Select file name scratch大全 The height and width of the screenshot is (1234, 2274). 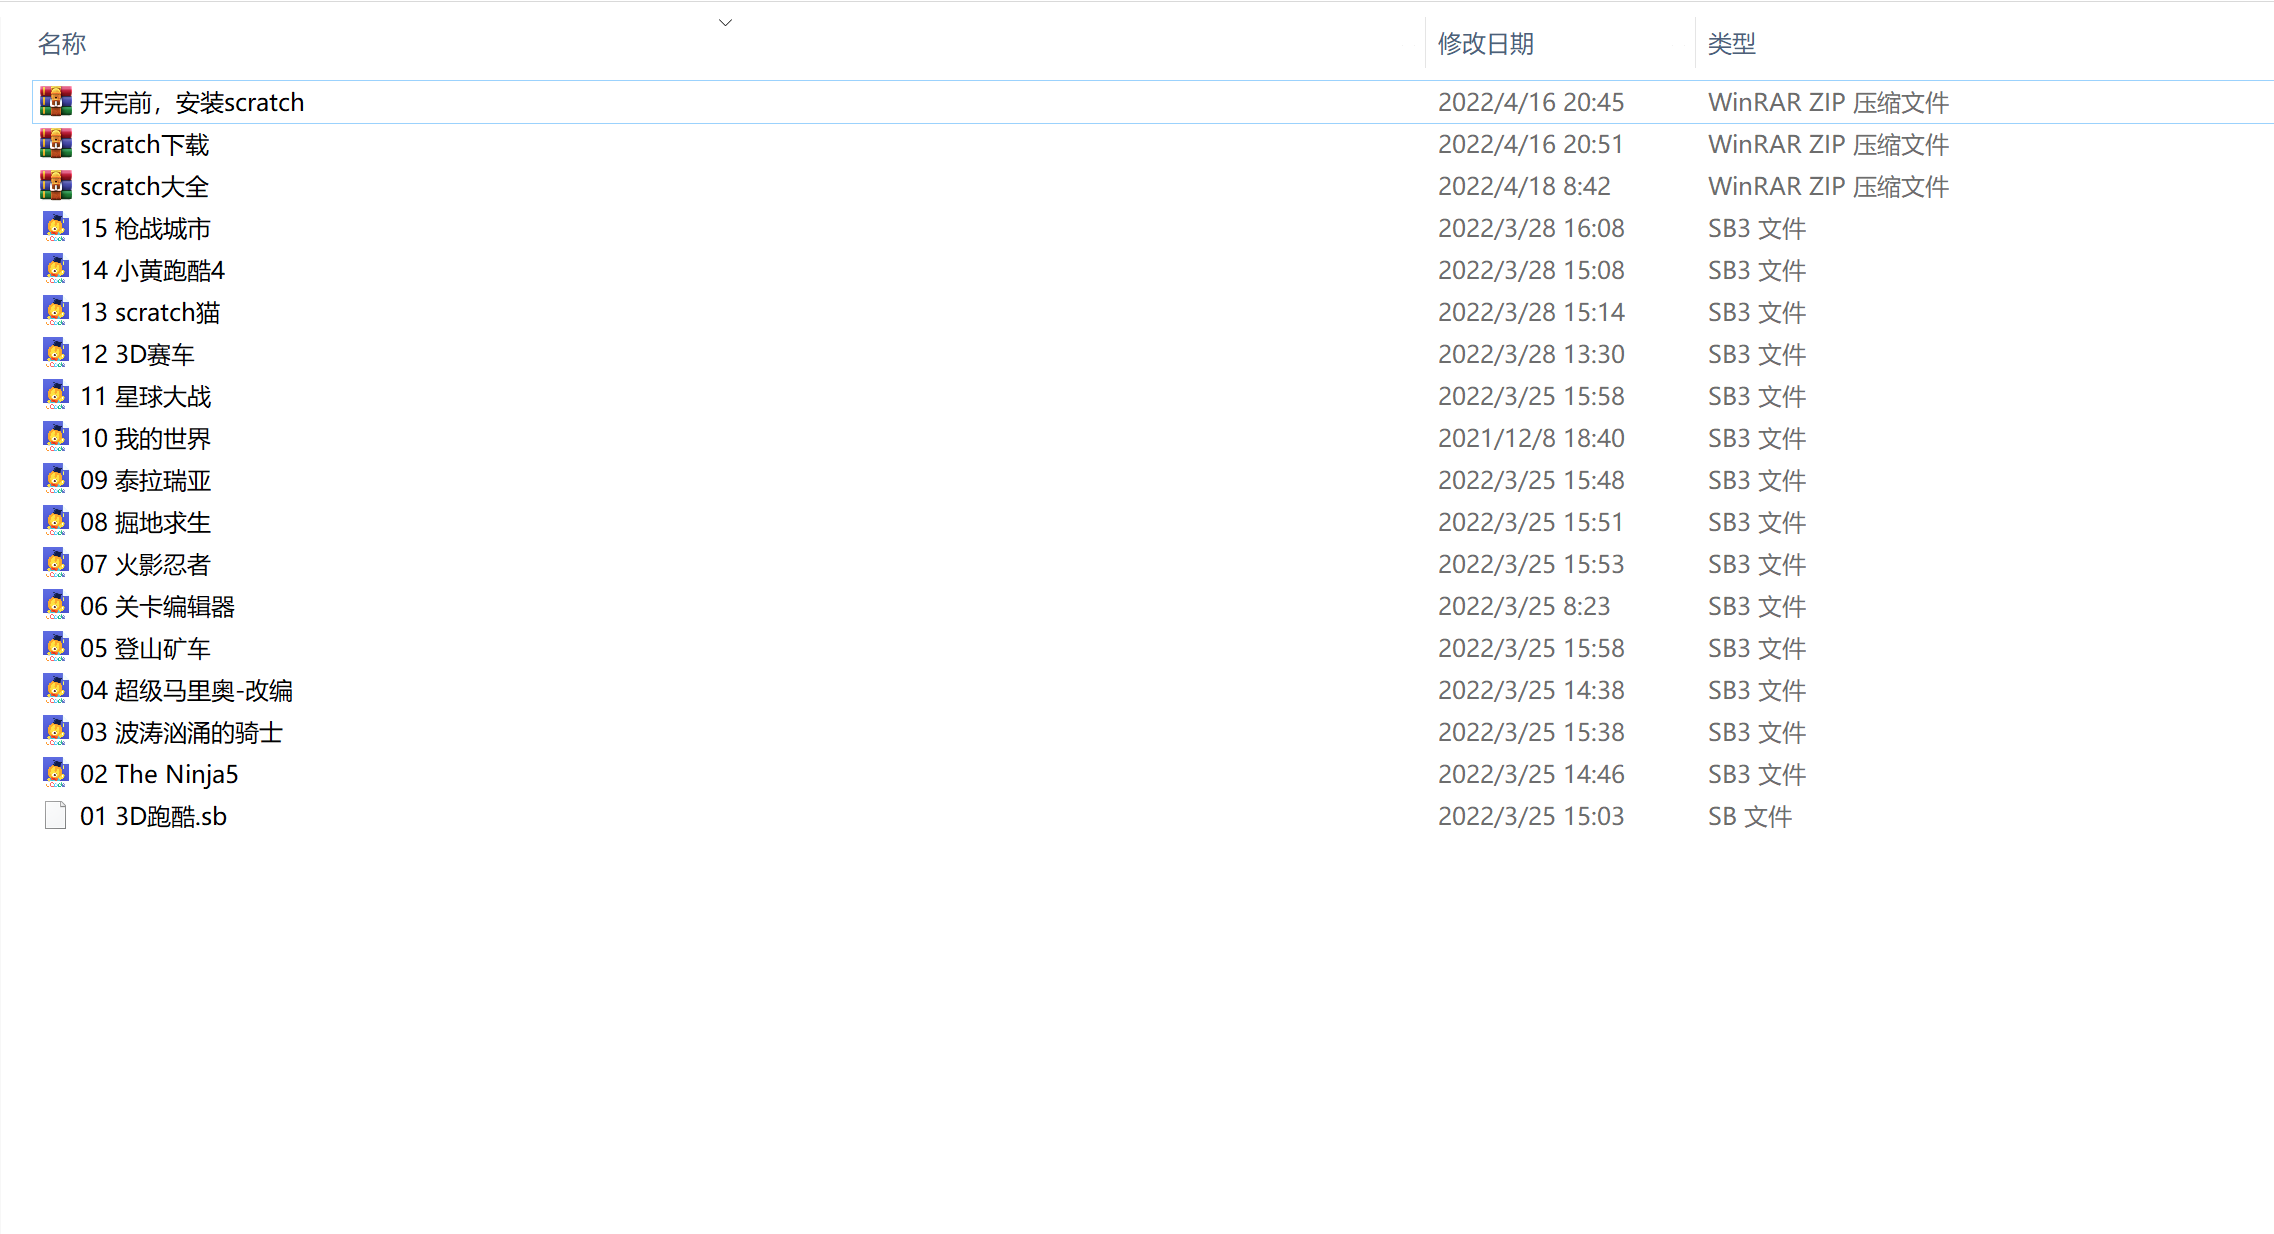(145, 186)
